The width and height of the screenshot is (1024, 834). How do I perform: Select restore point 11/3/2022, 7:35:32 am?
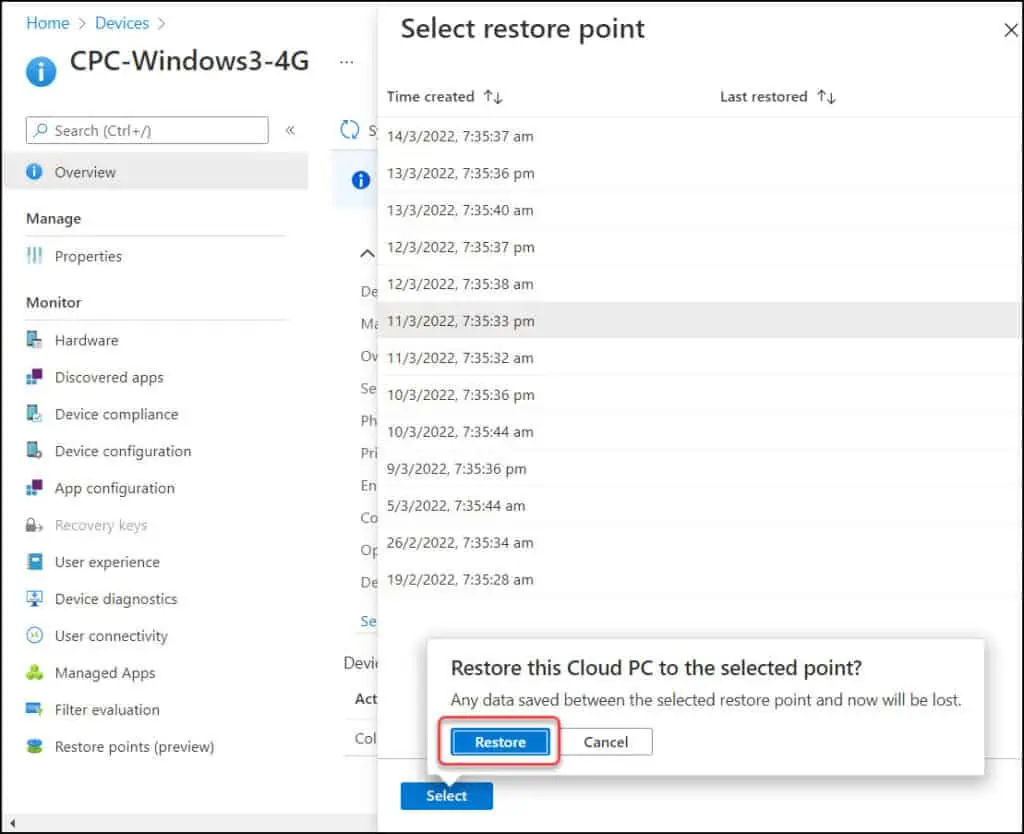click(699, 358)
